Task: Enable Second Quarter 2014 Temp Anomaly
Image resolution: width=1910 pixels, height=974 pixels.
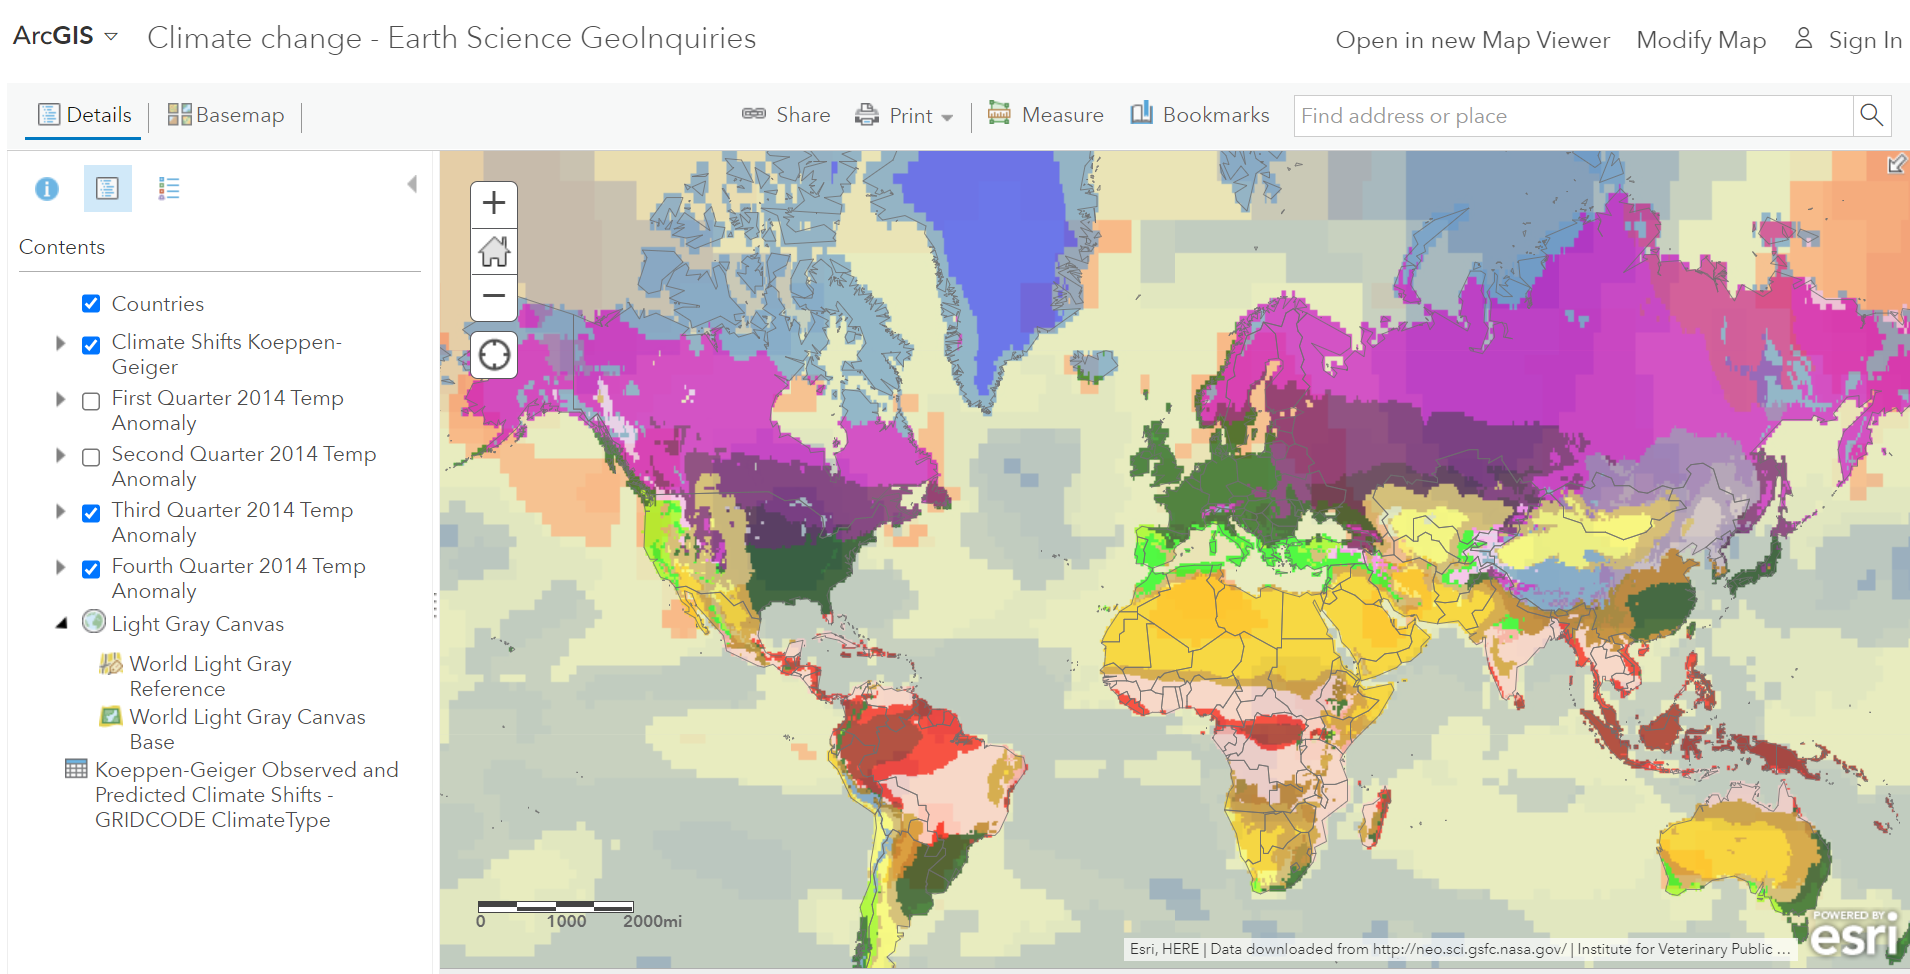Action: click(x=91, y=457)
